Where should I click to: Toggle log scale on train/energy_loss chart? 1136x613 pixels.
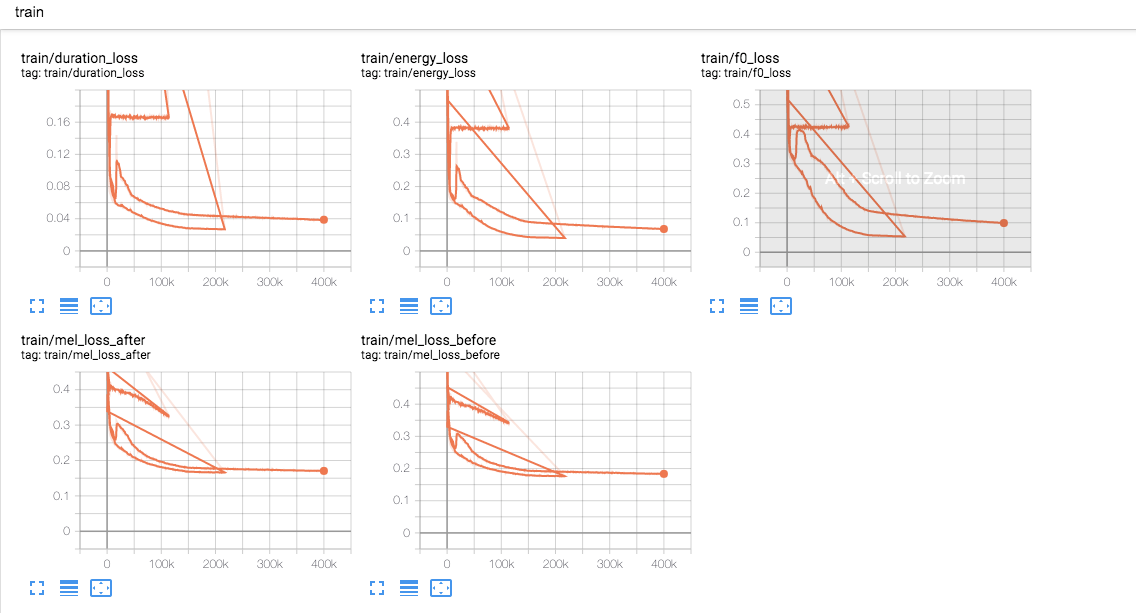pyautogui.click(x=409, y=306)
